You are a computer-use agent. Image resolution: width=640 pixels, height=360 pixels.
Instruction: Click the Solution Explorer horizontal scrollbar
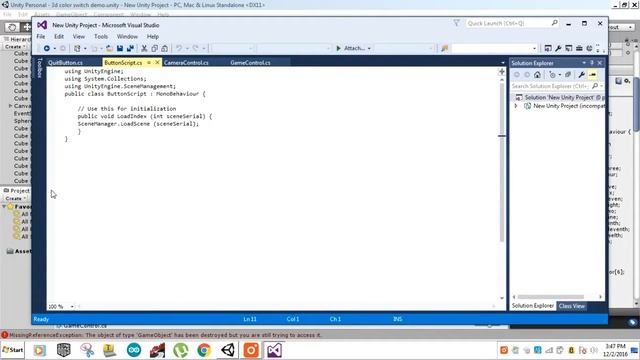click(551, 297)
